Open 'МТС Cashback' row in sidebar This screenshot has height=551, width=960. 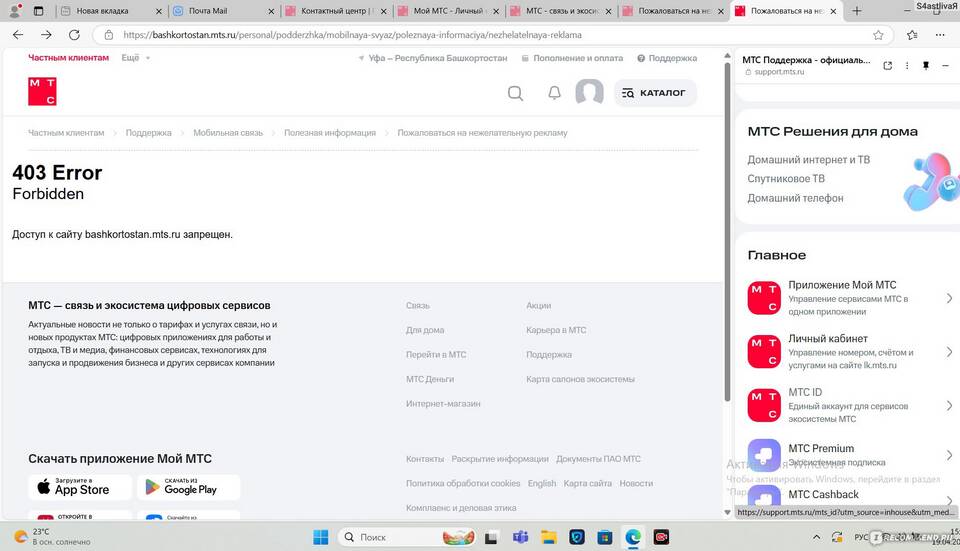pyautogui.click(x=850, y=495)
